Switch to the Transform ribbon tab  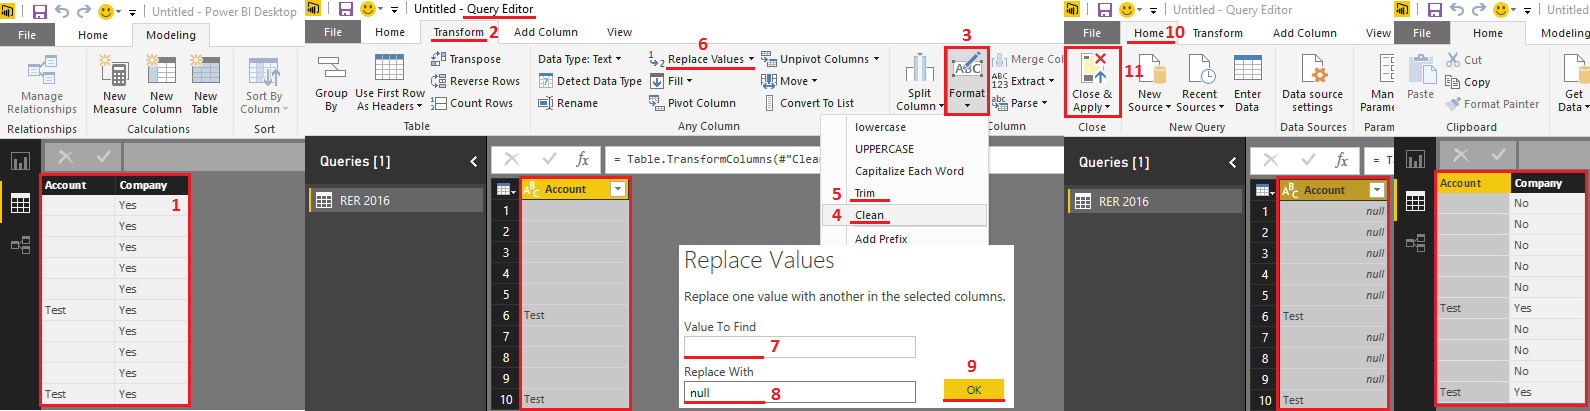(458, 32)
